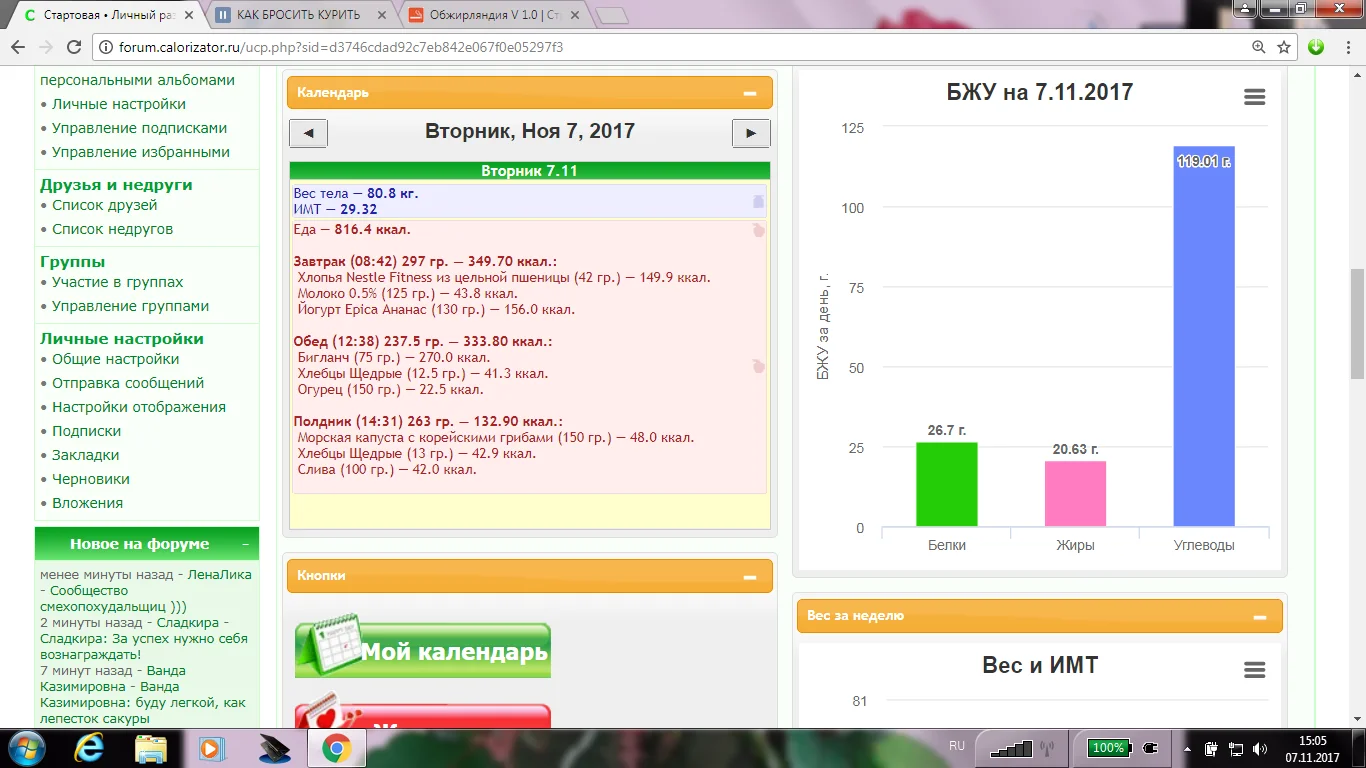
Task: Click the battery 100% indicator
Action: [x=1107, y=747]
